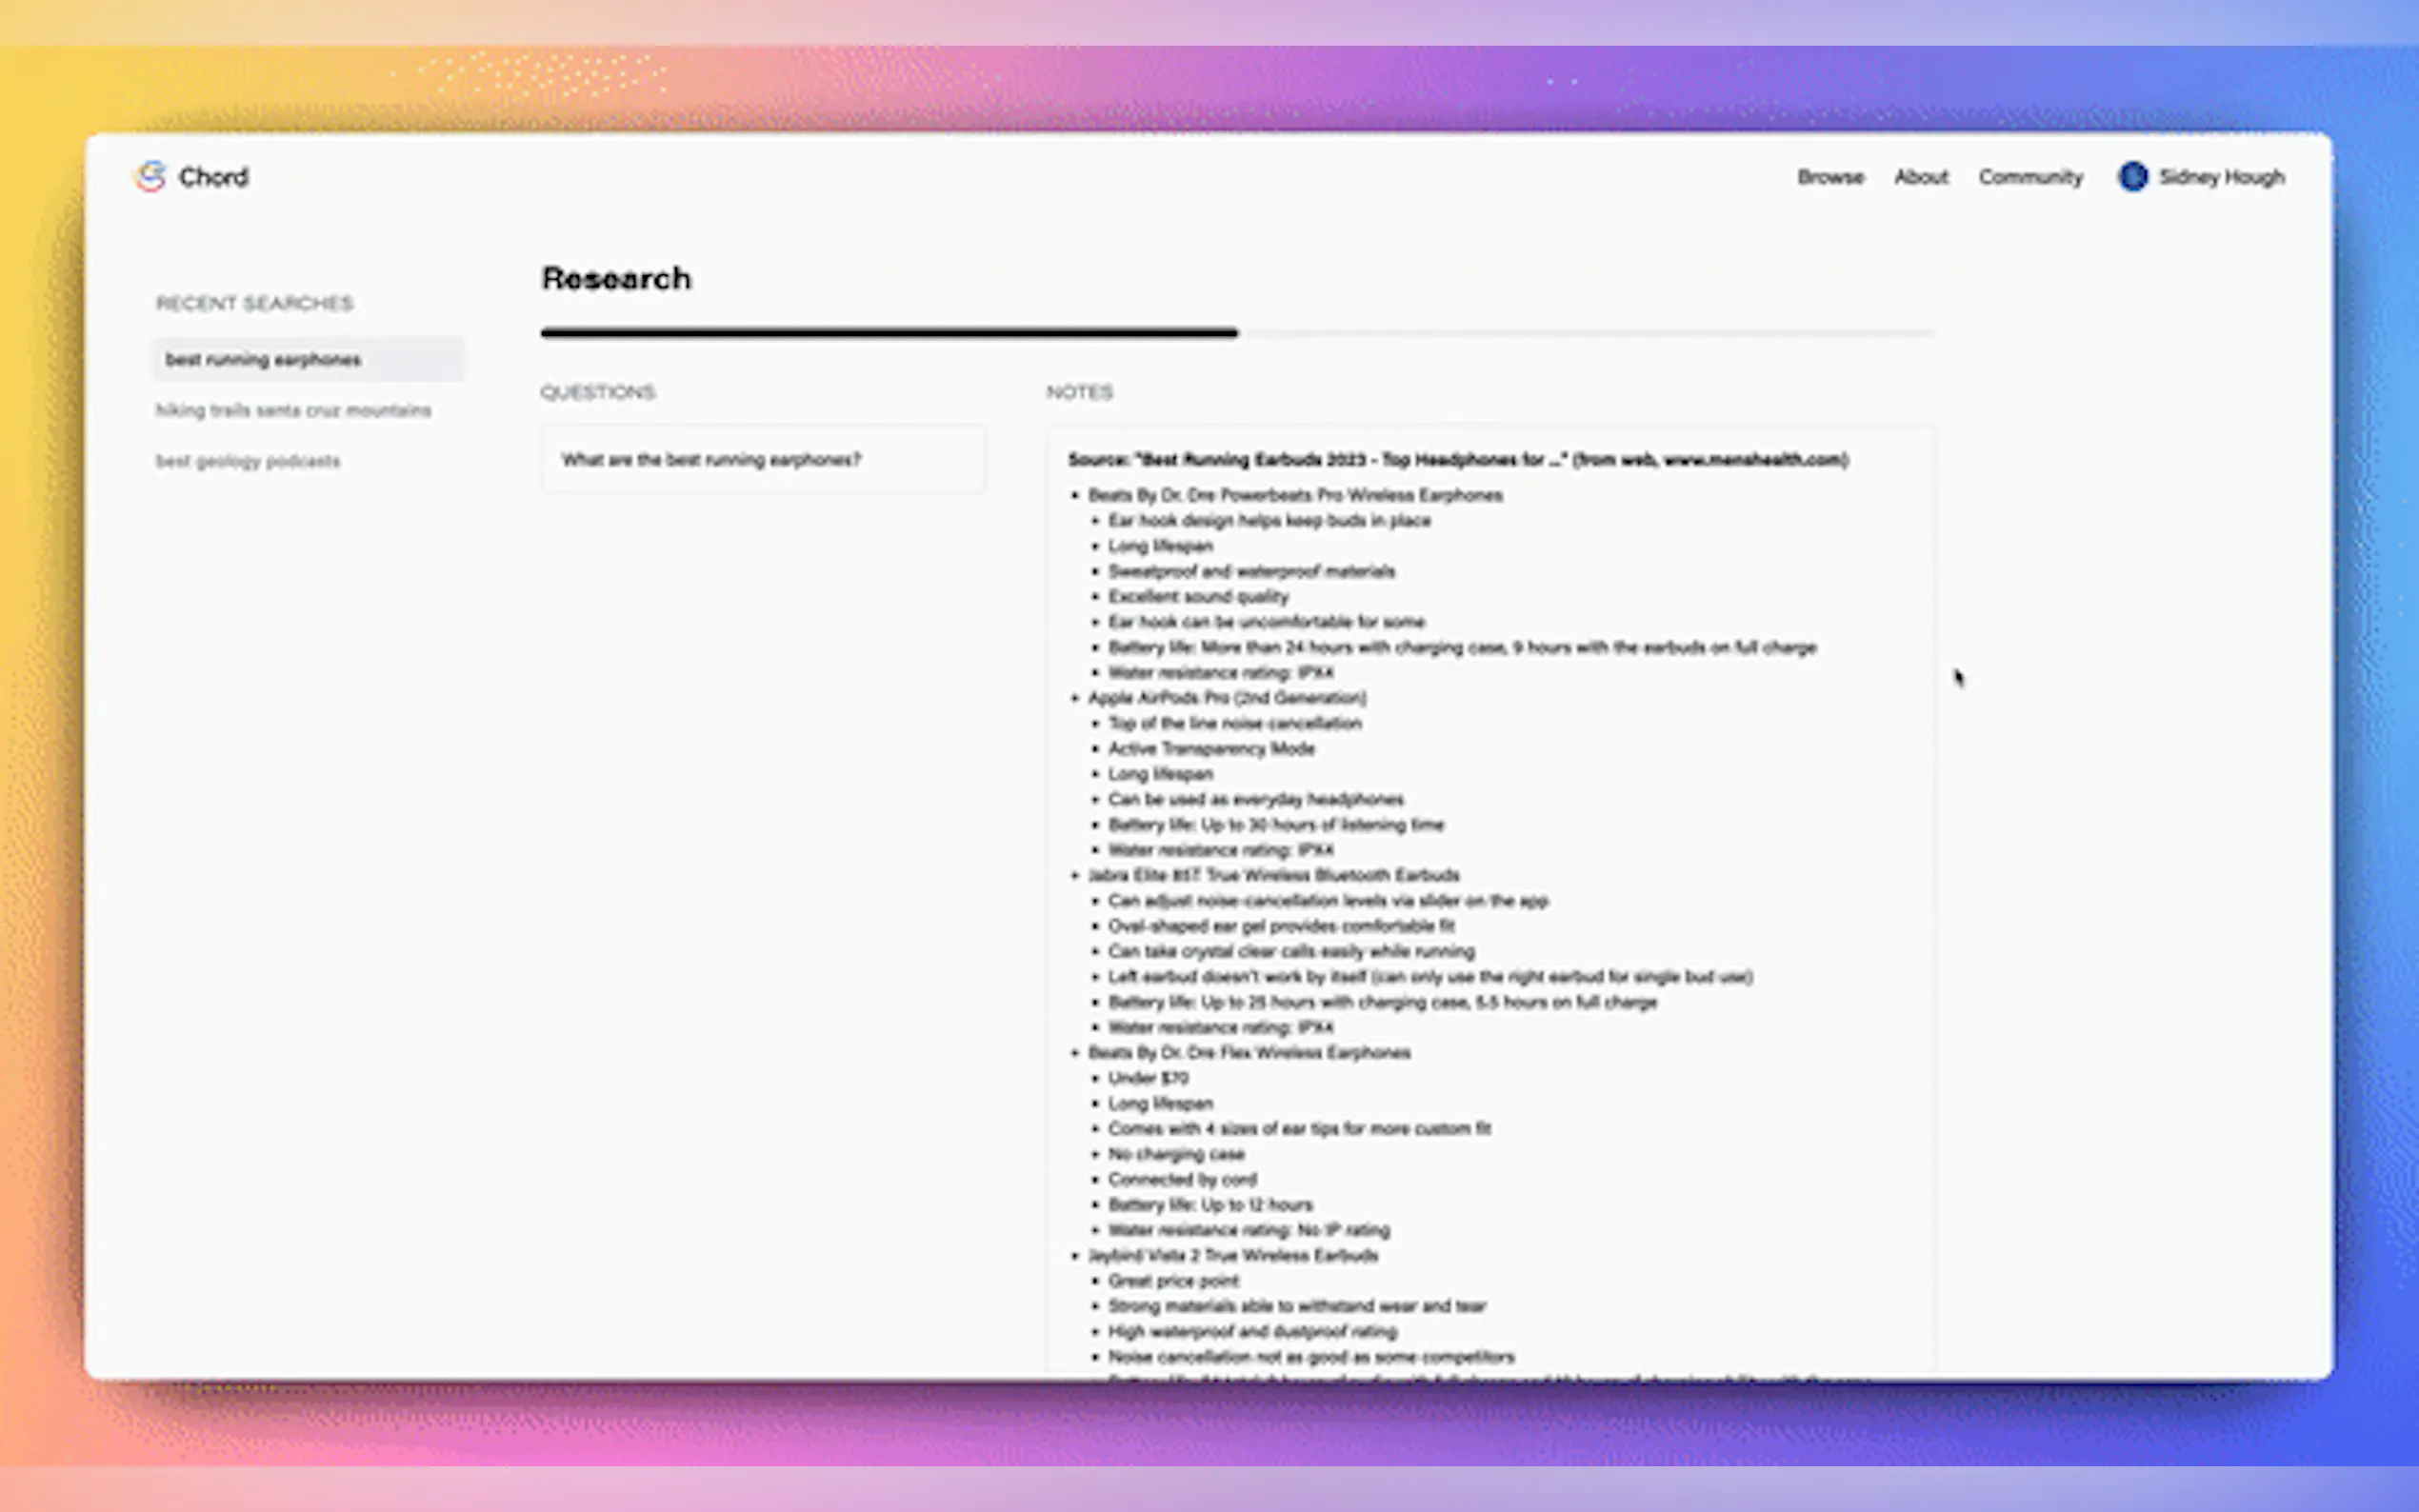The width and height of the screenshot is (2419, 1512).
Task: Click the Sidney Hough username
Action: click(2221, 177)
